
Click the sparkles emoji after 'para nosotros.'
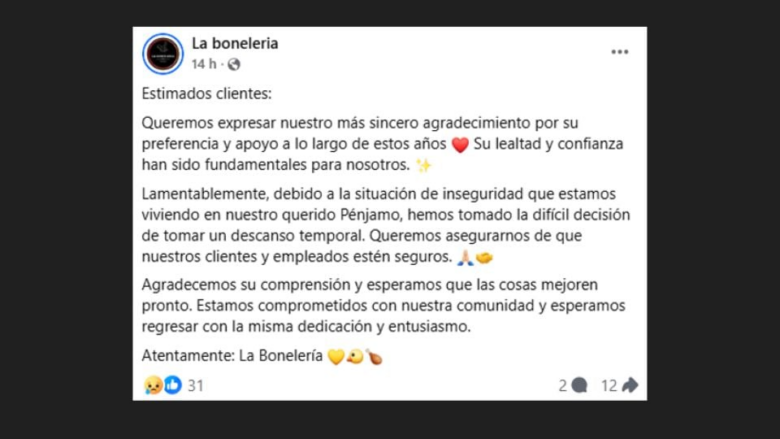pos(423,165)
